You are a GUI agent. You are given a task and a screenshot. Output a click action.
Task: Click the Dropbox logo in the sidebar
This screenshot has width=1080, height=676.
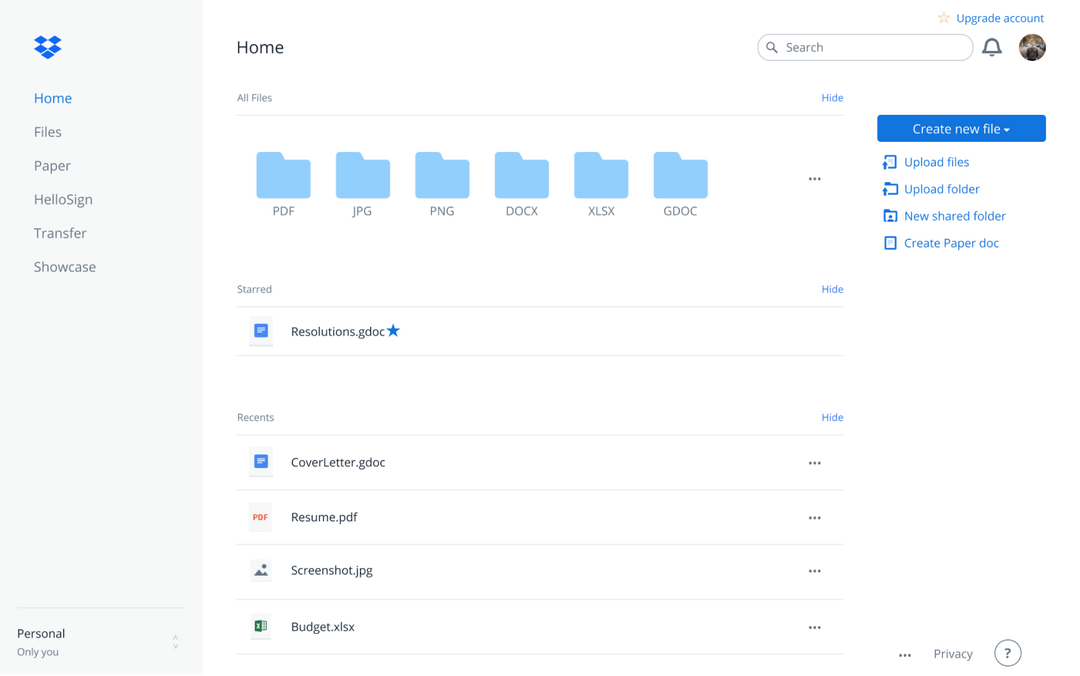click(x=47, y=47)
